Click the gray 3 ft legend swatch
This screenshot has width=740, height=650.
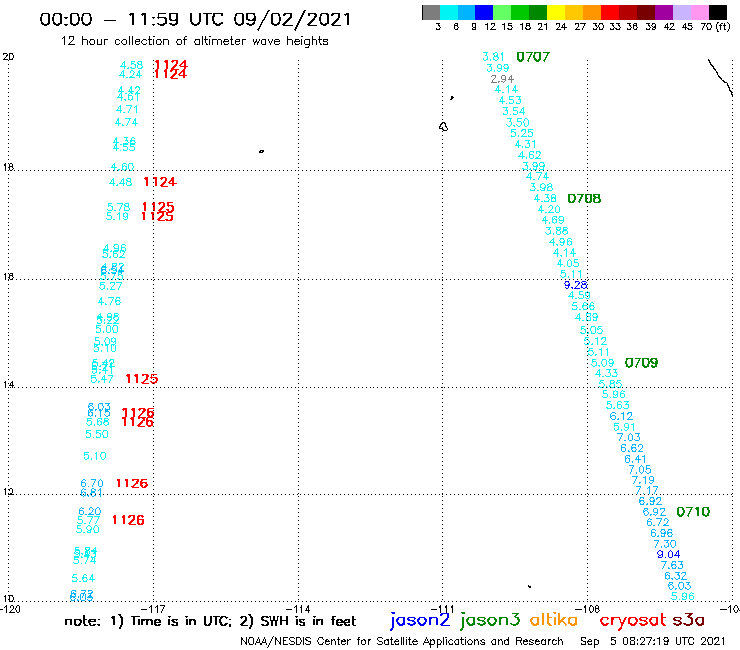(431, 12)
